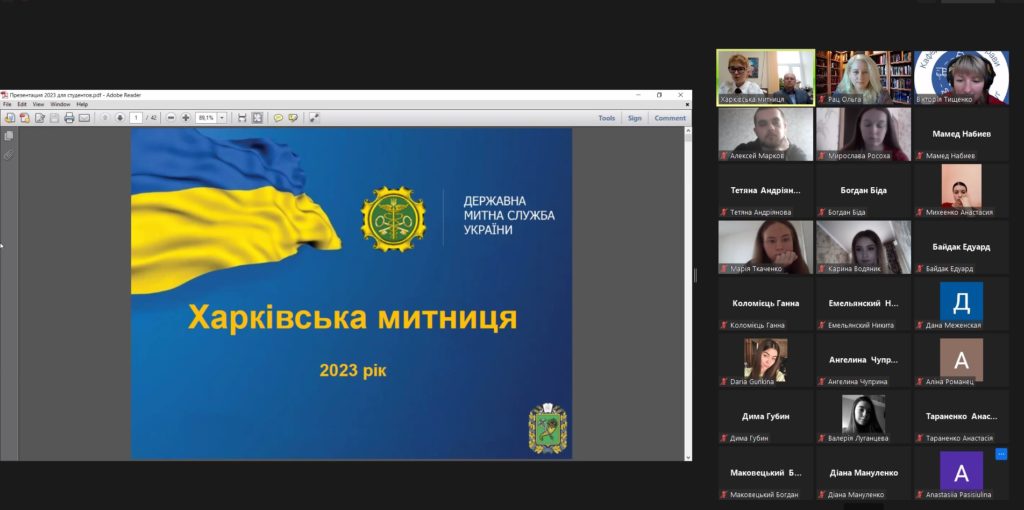Open the Tools pane
Viewport: 1024px width, 510px height.
tap(607, 118)
